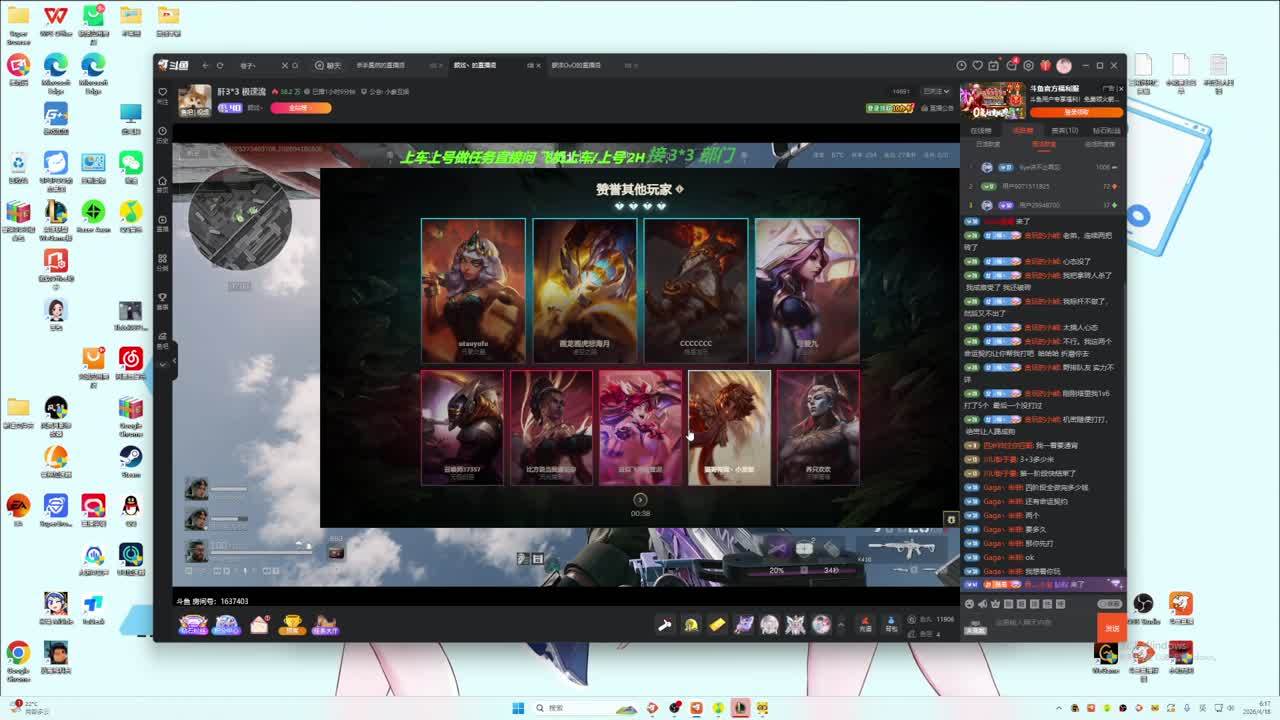
Task: Click the gift box icon in title bar
Action: [1045, 65]
